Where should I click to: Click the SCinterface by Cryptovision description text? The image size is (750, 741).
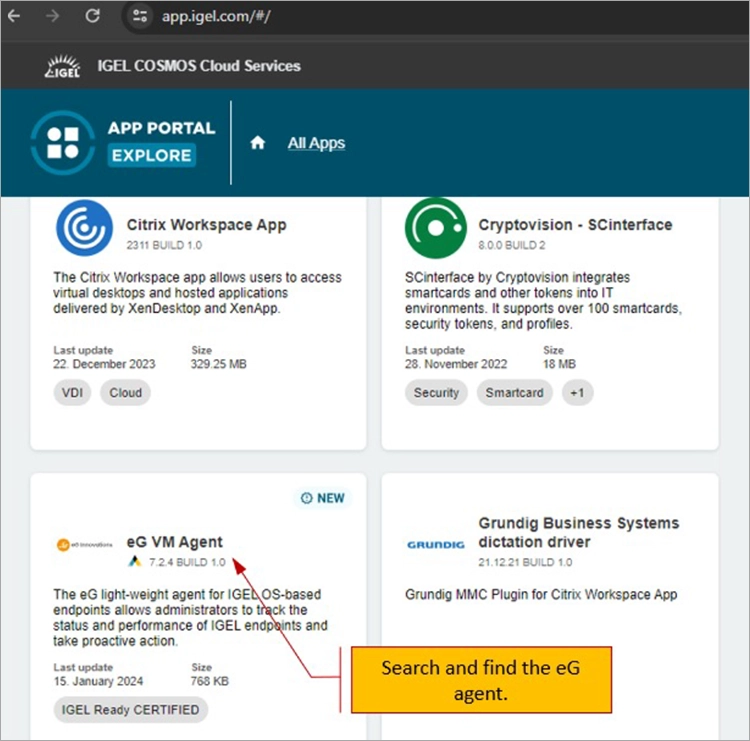[543, 300]
